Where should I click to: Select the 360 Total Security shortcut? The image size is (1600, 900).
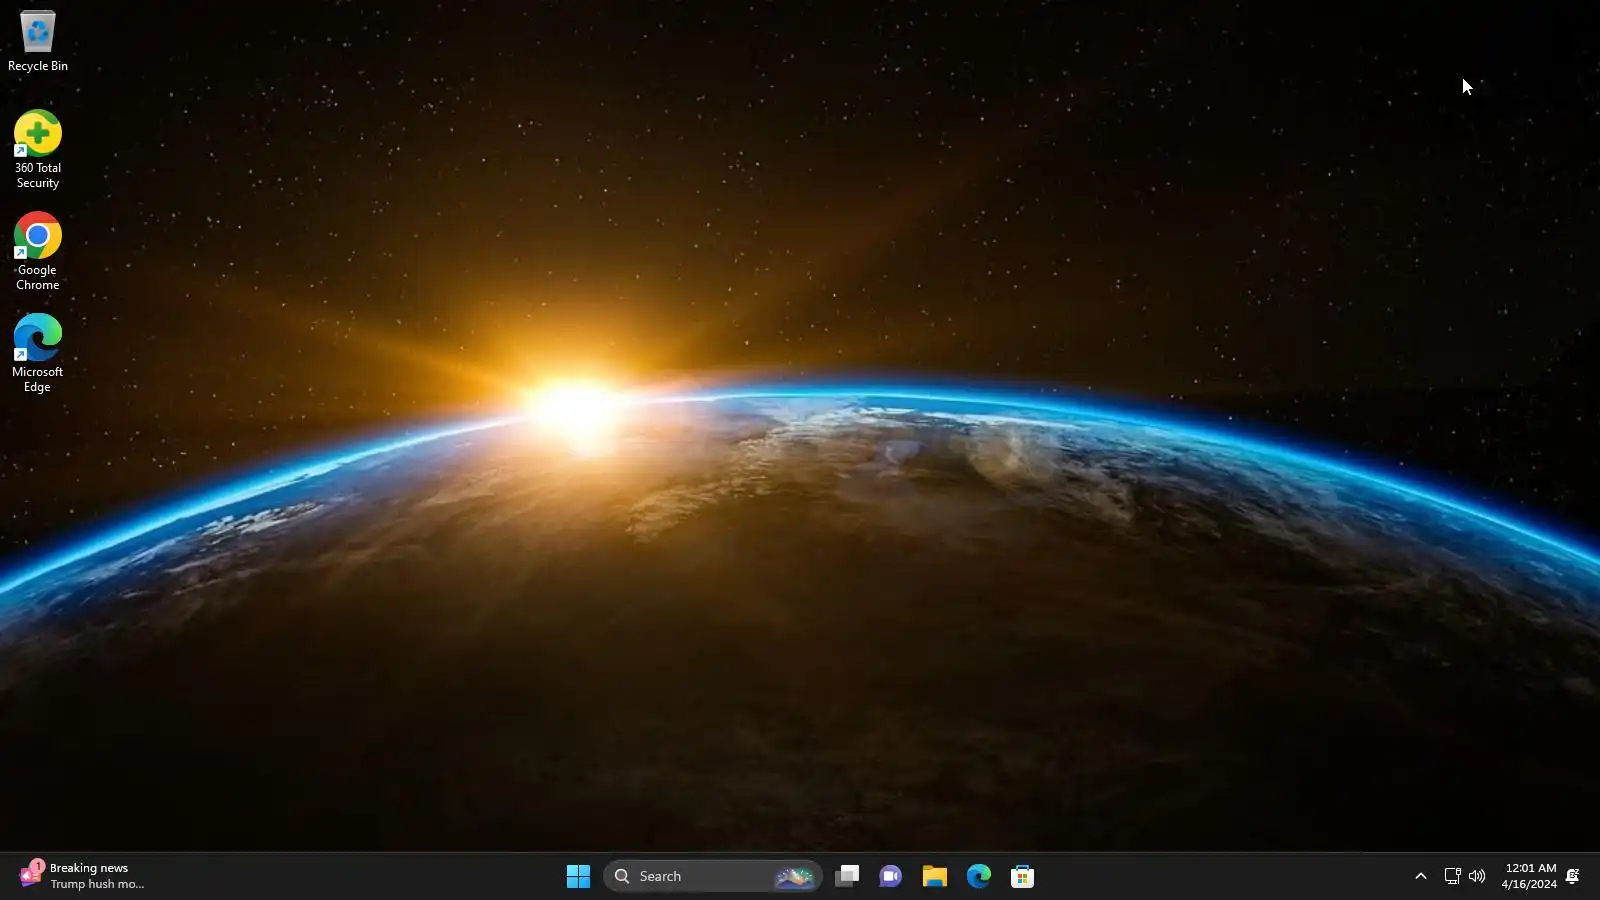(x=38, y=150)
